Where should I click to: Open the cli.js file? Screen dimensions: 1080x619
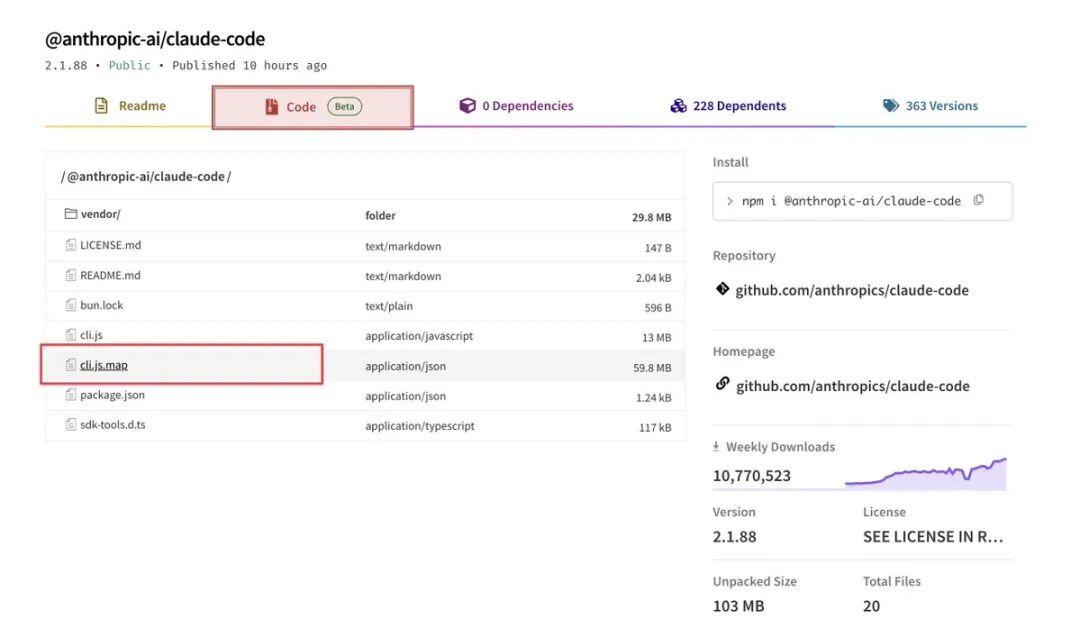[91, 335]
